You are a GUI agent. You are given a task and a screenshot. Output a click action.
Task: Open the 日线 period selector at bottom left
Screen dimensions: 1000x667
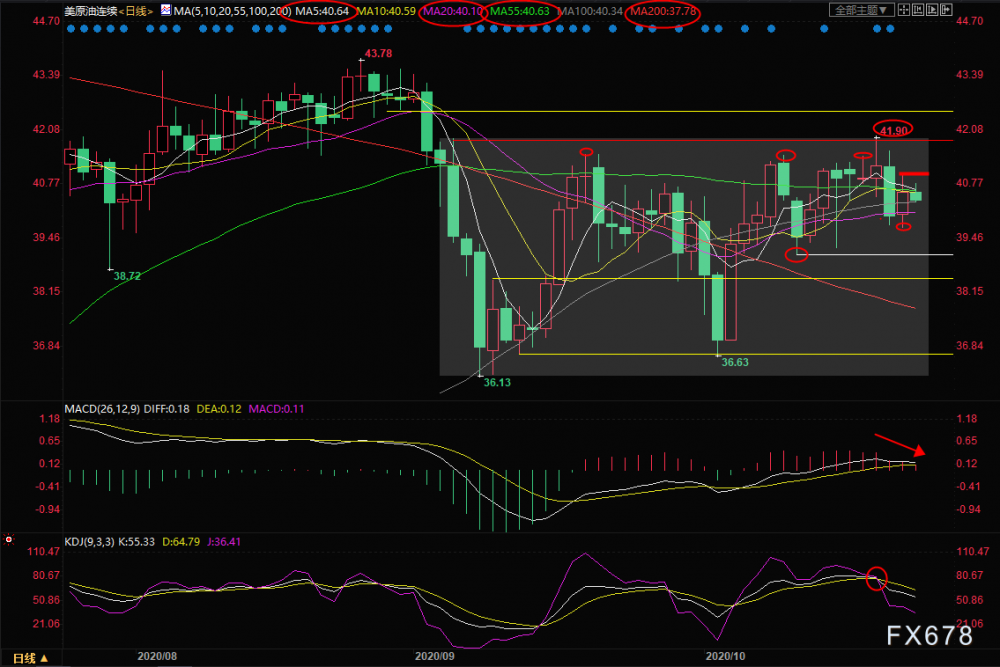click(x=30, y=658)
